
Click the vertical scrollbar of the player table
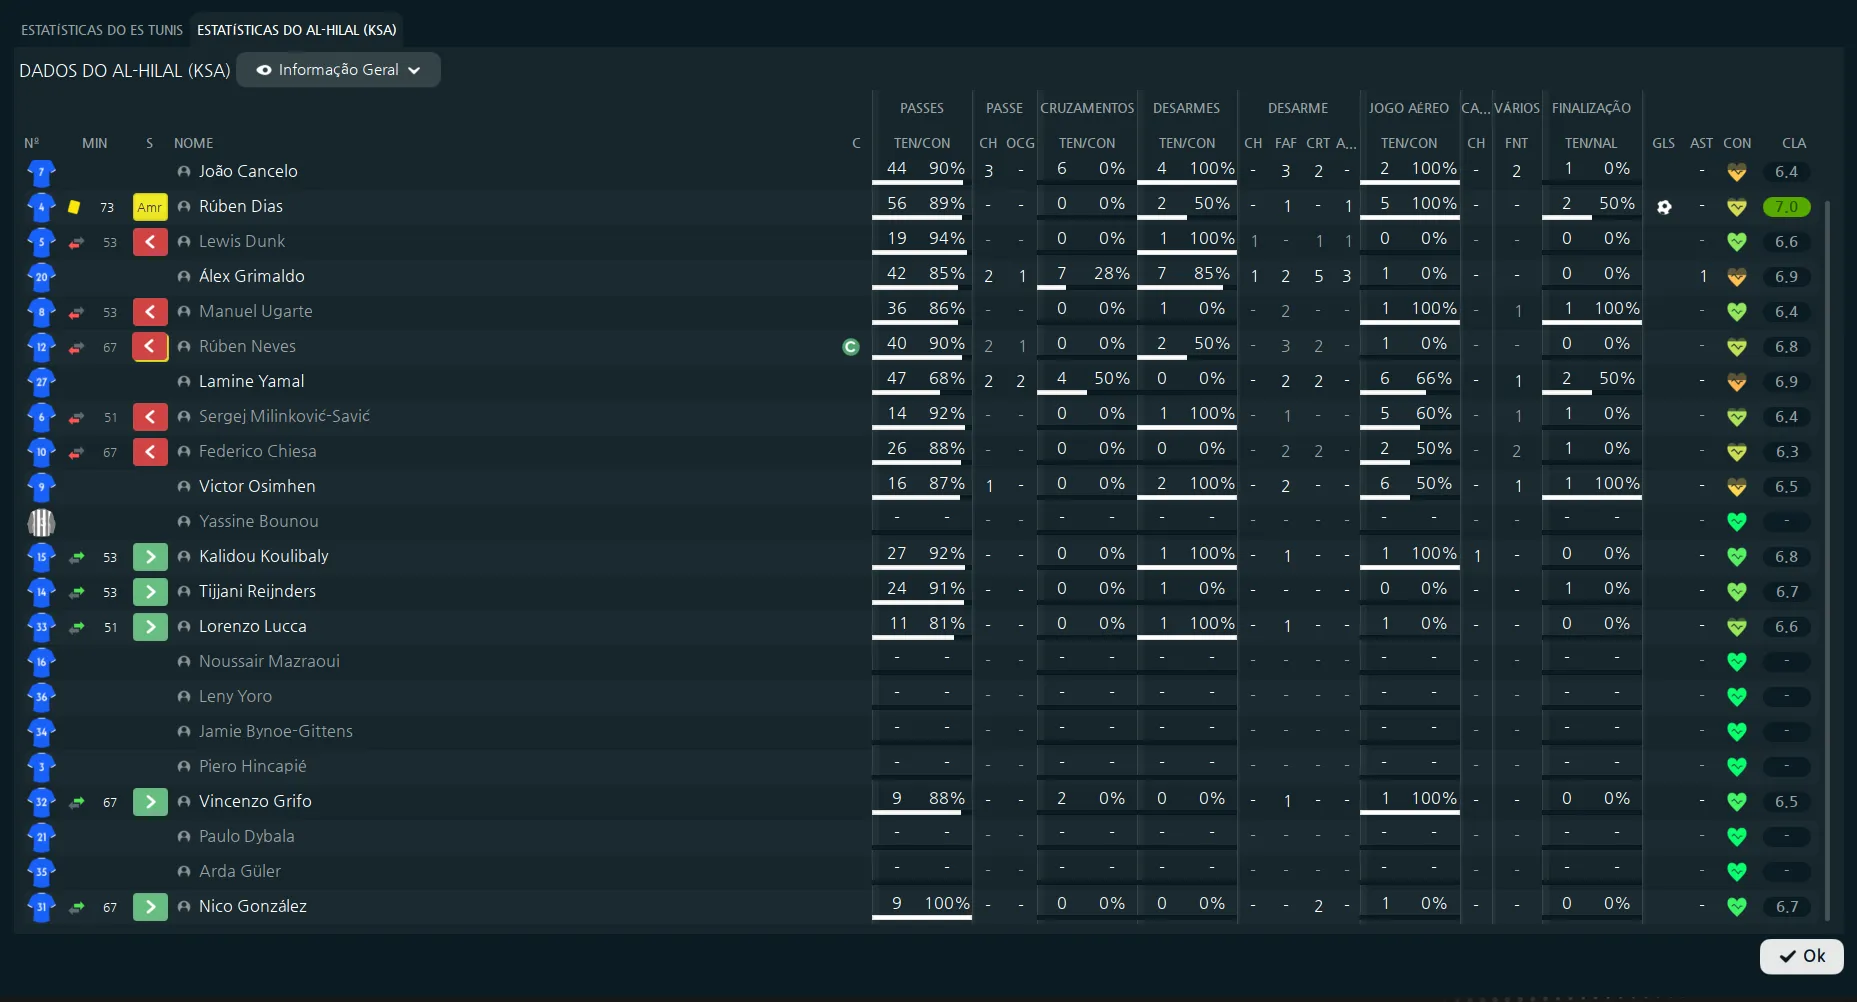tap(1828, 560)
